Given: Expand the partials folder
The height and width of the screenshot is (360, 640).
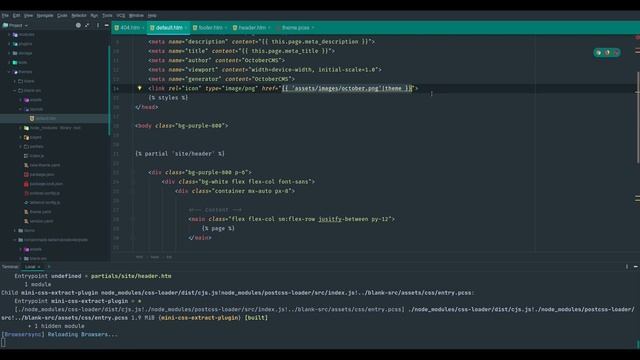Looking at the screenshot, I should pyautogui.click(x=20, y=147).
